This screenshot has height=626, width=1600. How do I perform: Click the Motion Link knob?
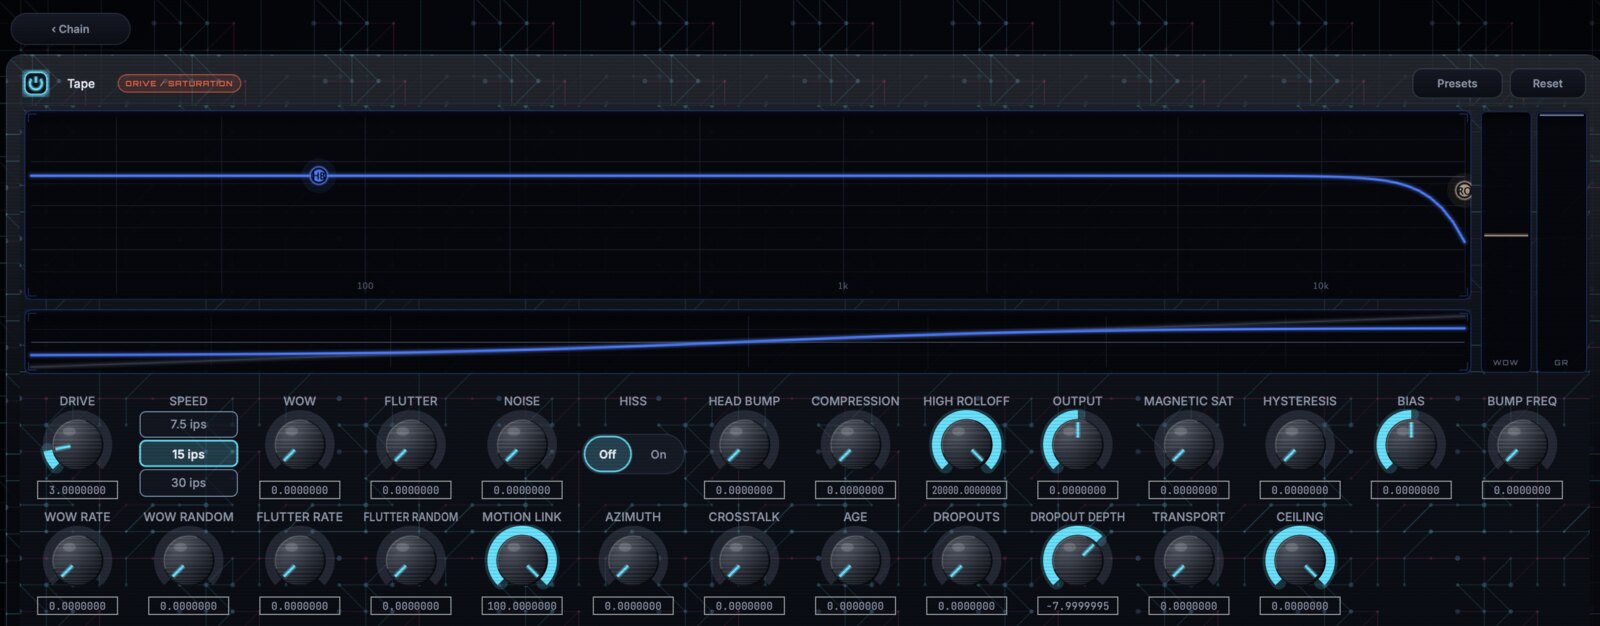tap(521, 560)
